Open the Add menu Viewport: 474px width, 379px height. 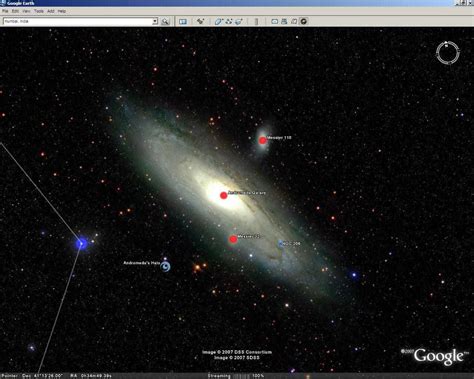(x=51, y=11)
